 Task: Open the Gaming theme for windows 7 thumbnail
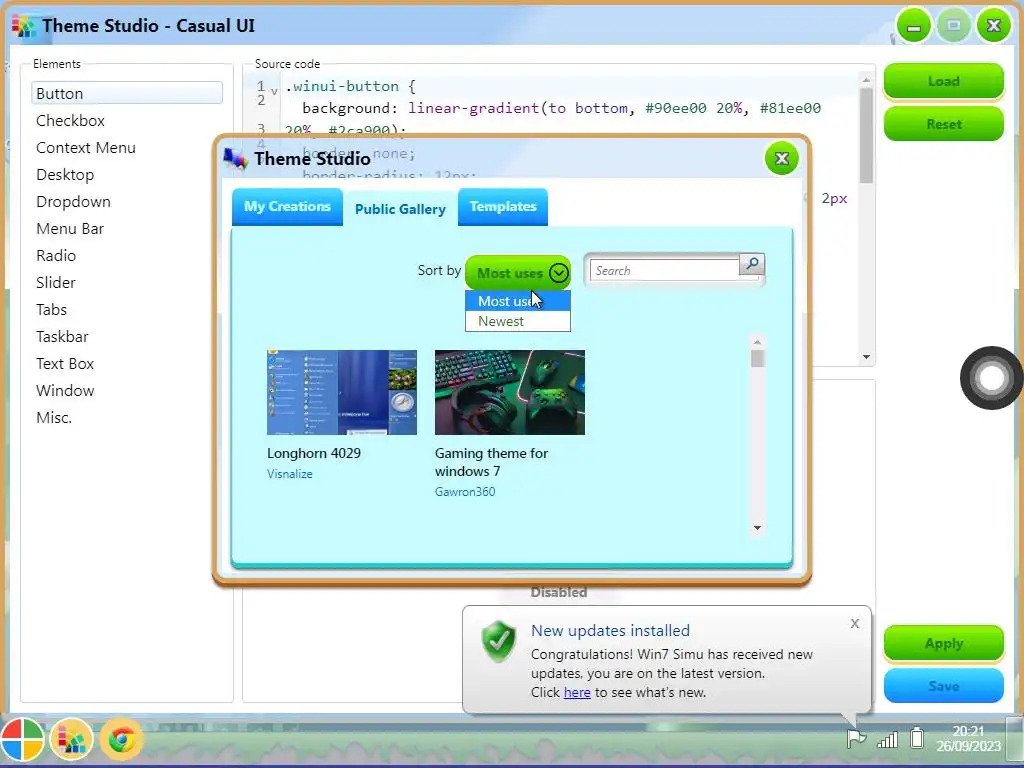click(x=509, y=392)
